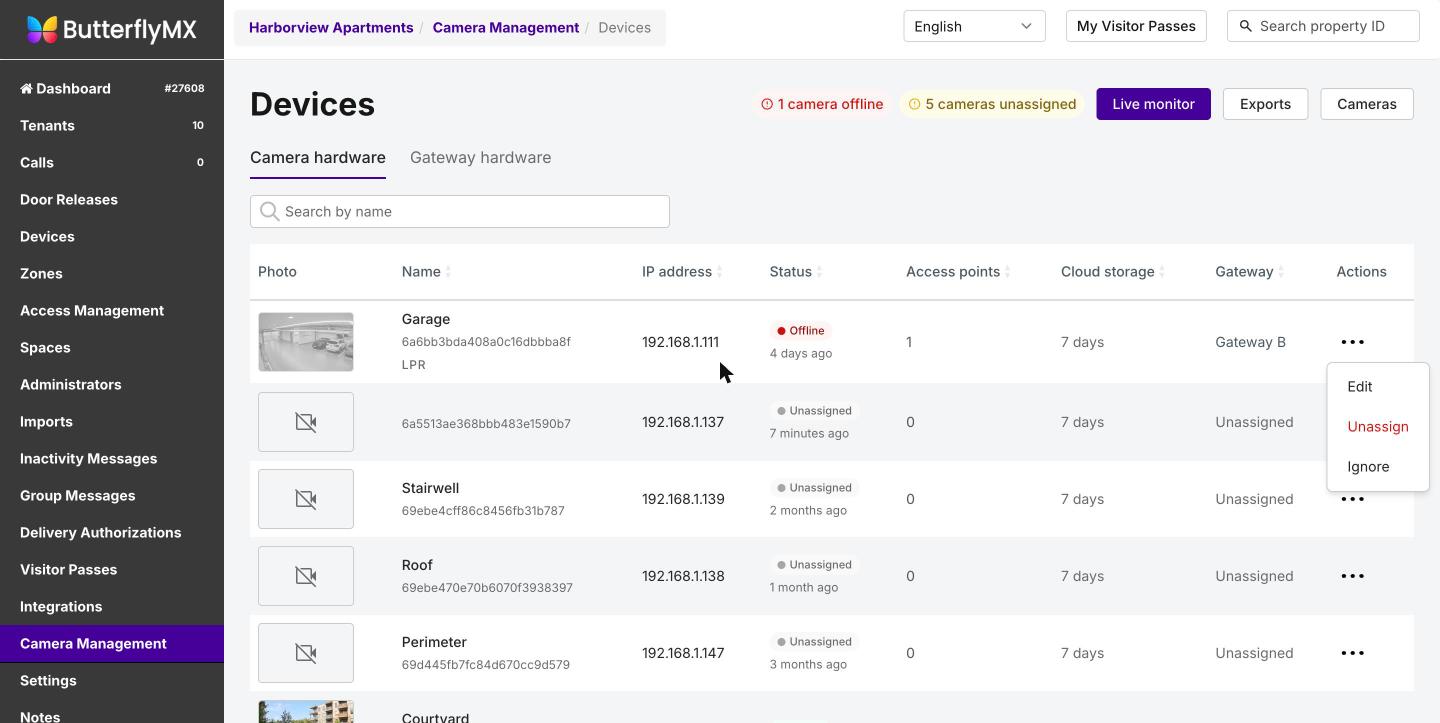Viewport: 1440px width, 723px height.
Task: Go to Calls in the sidebar
Action: 112,162
